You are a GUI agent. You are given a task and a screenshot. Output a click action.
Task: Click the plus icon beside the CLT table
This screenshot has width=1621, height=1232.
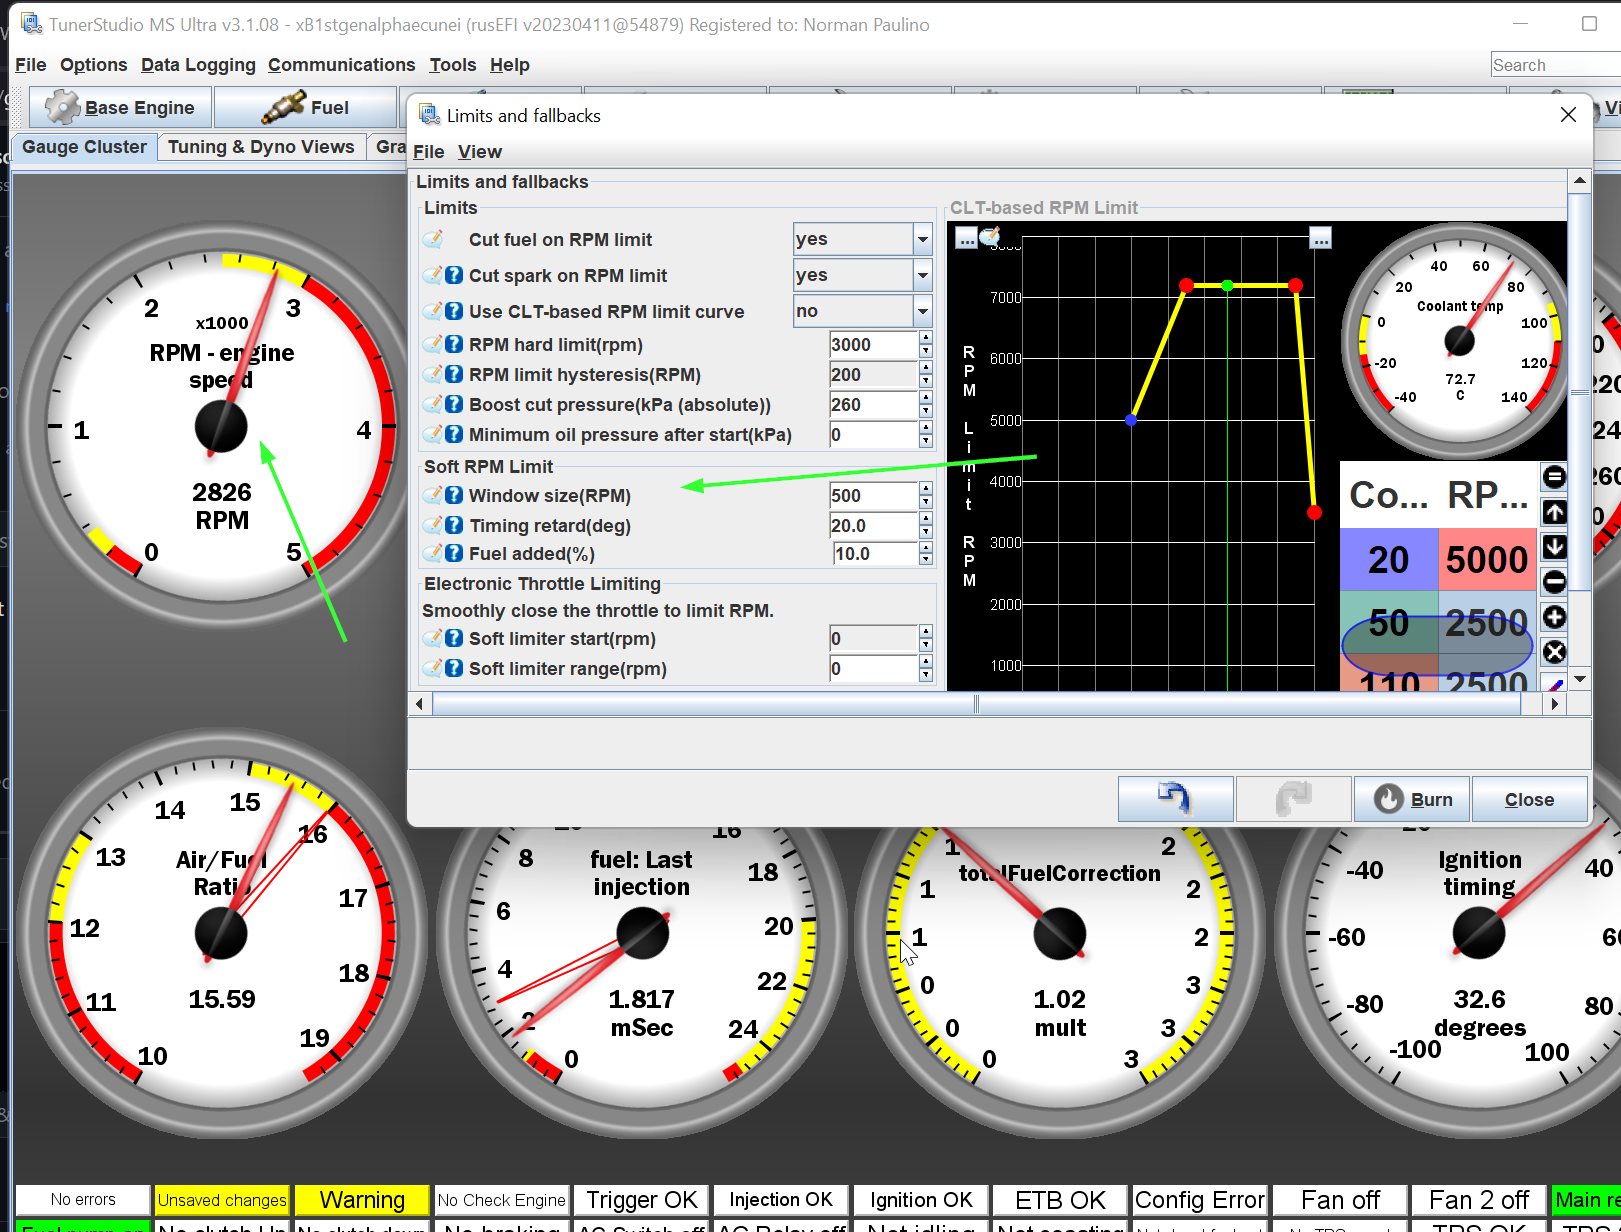[x=1554, y=617]
